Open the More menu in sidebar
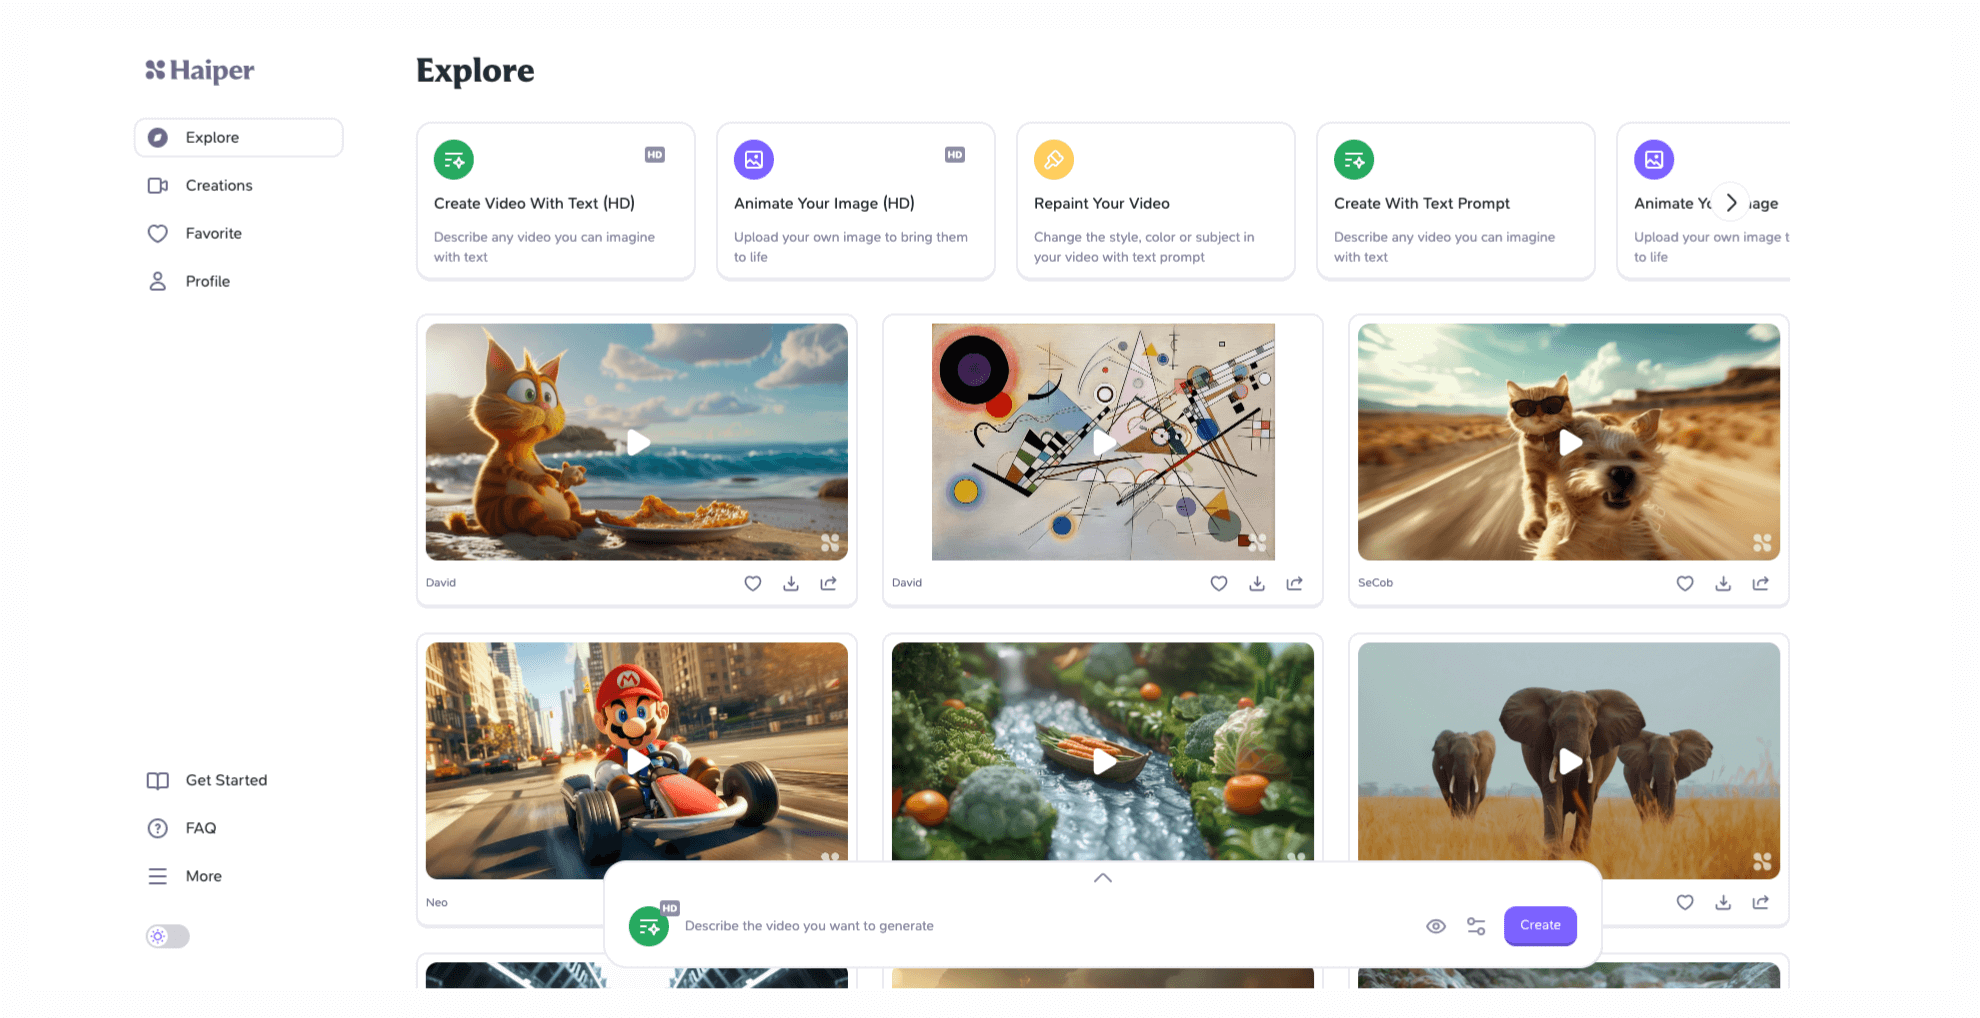1980x1018 pixels. [x=203, y=876]
